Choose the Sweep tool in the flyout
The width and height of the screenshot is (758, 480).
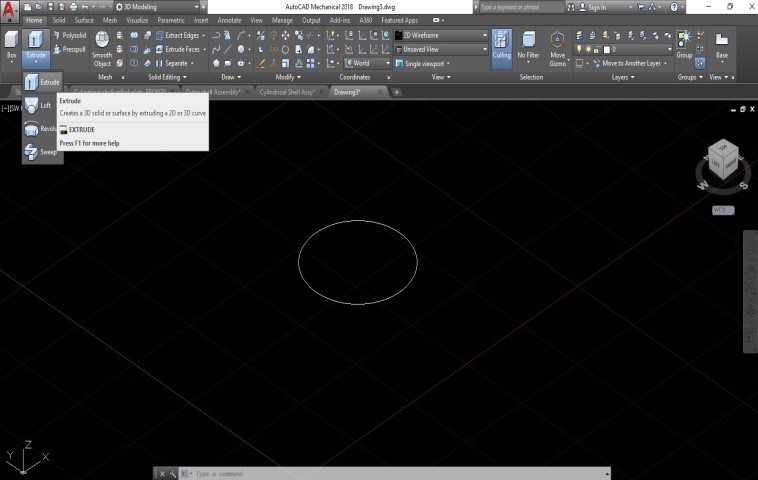41,152
